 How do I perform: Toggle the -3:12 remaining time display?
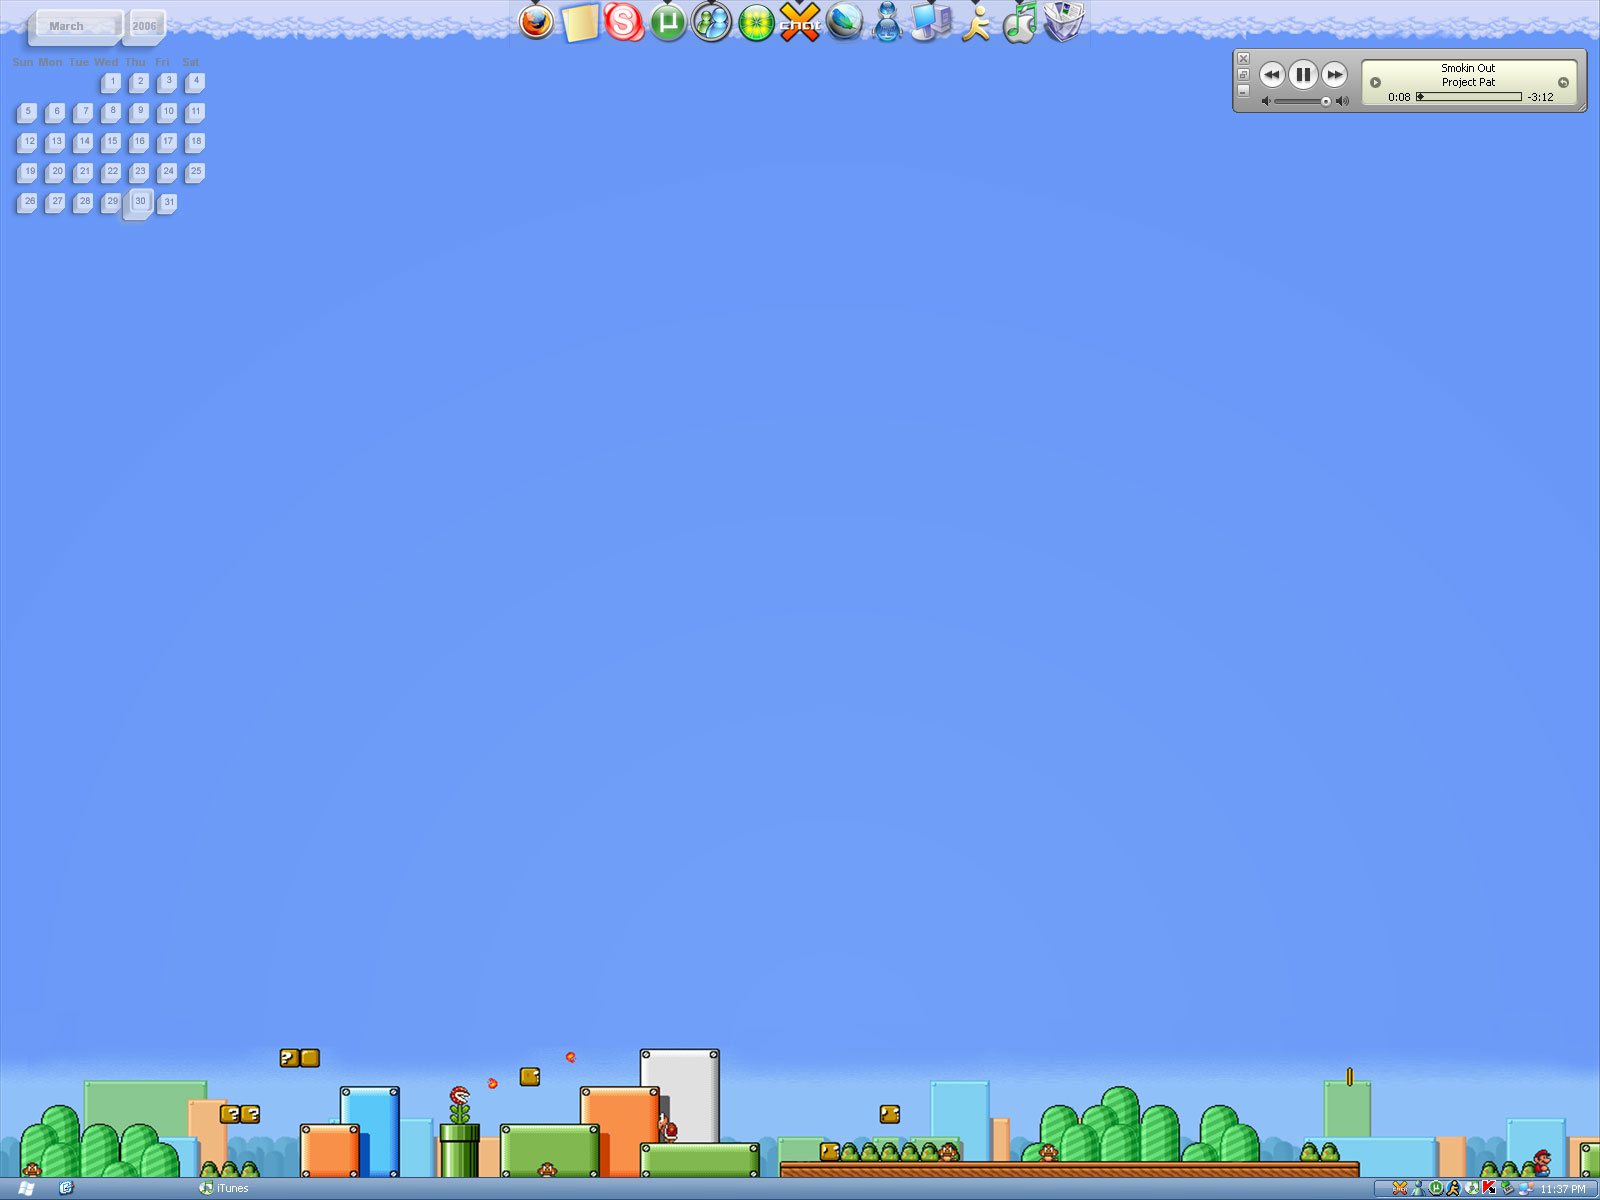pos(1540,98)
